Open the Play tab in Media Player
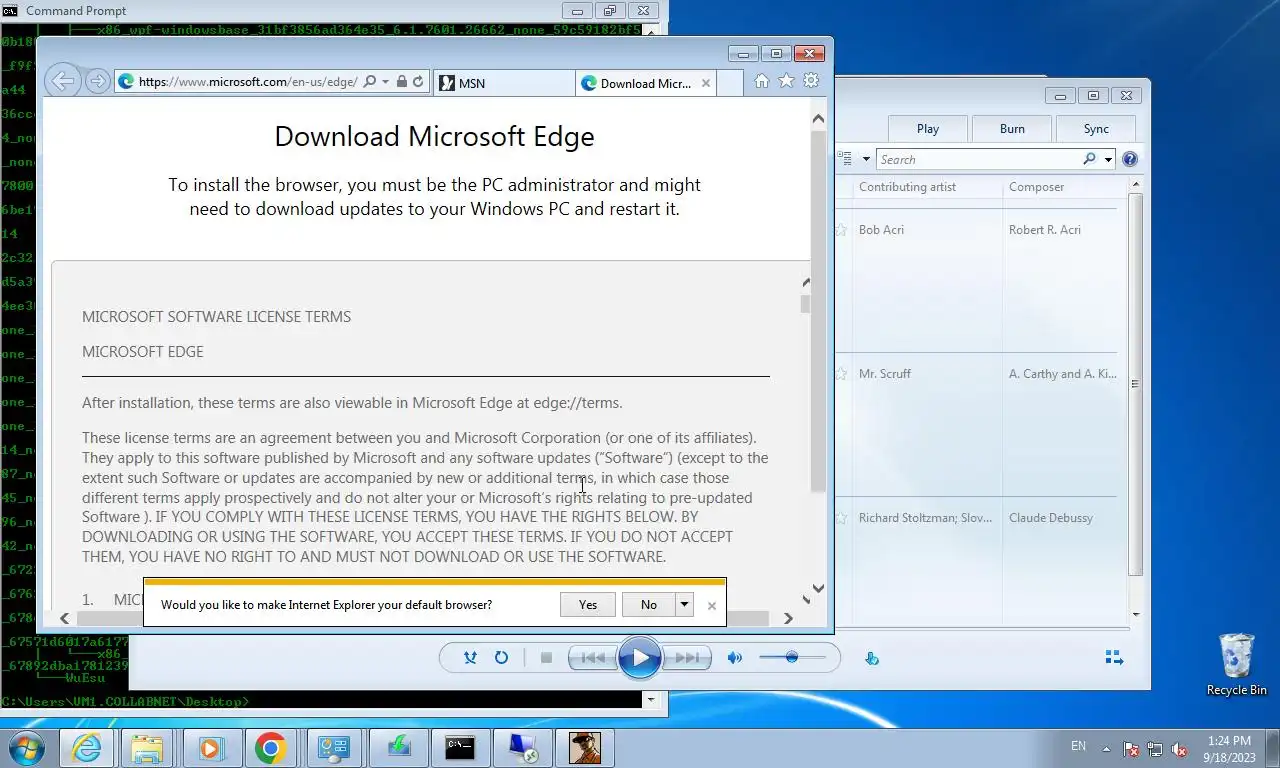 pos(928,128)
